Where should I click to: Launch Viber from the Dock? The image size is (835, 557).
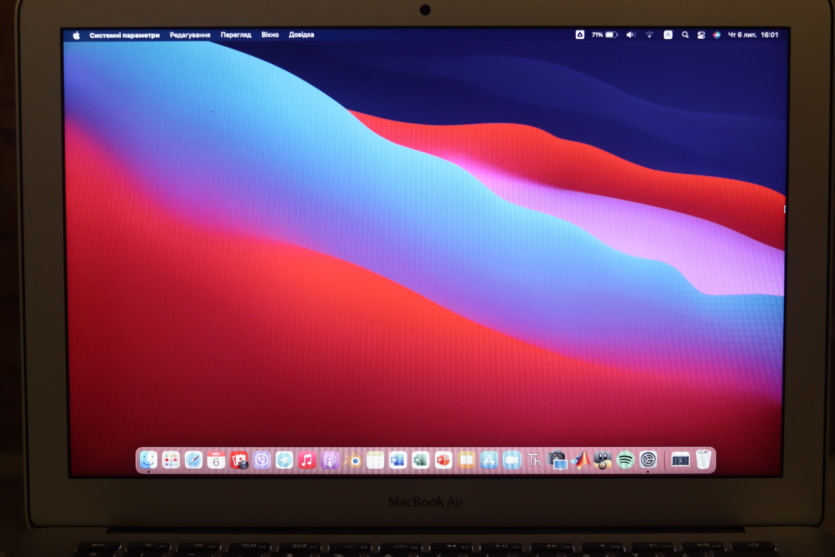click(261, 460)
